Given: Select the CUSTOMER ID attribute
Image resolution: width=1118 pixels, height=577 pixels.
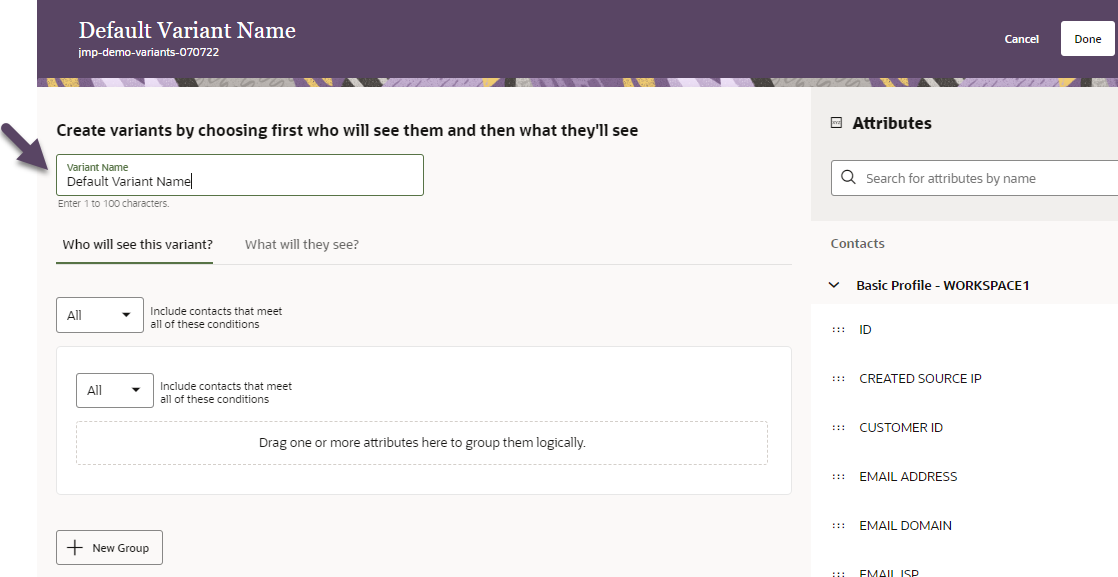Looking at the screenshot, I should [x=901, y=428].
